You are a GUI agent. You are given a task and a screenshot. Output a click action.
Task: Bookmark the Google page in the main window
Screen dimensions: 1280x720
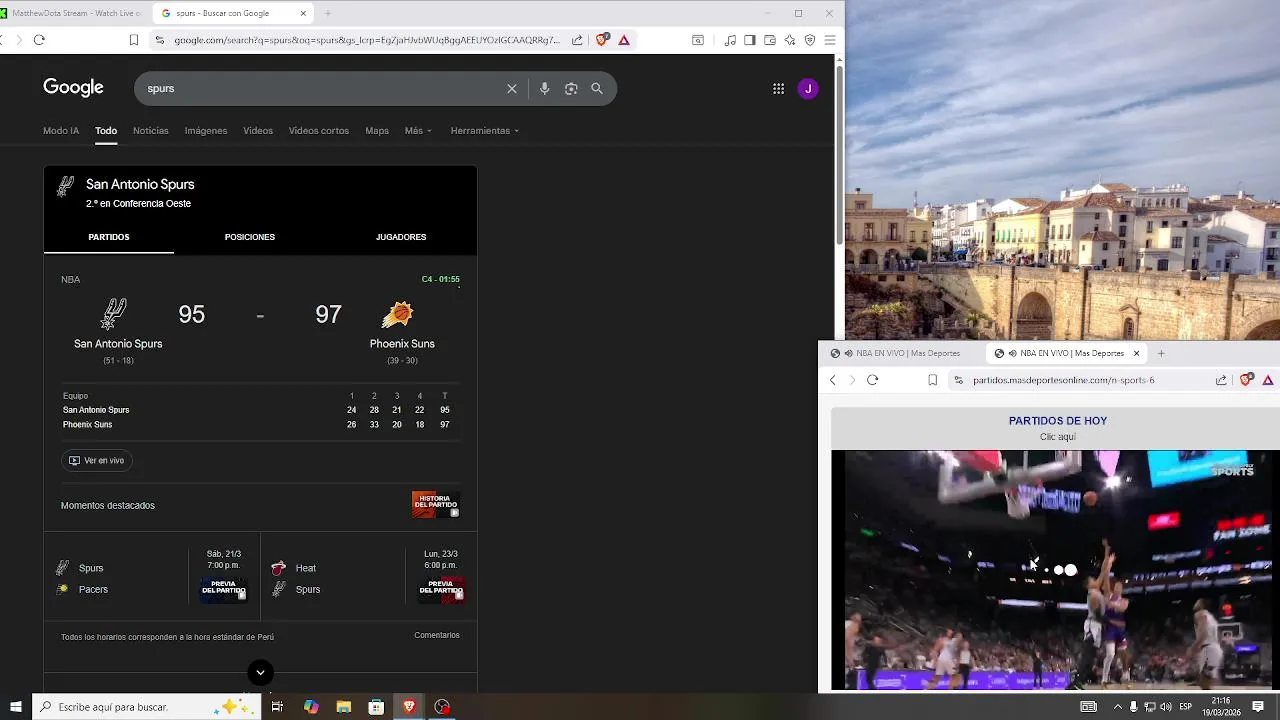pyautogui.click(x=134, y=40)
